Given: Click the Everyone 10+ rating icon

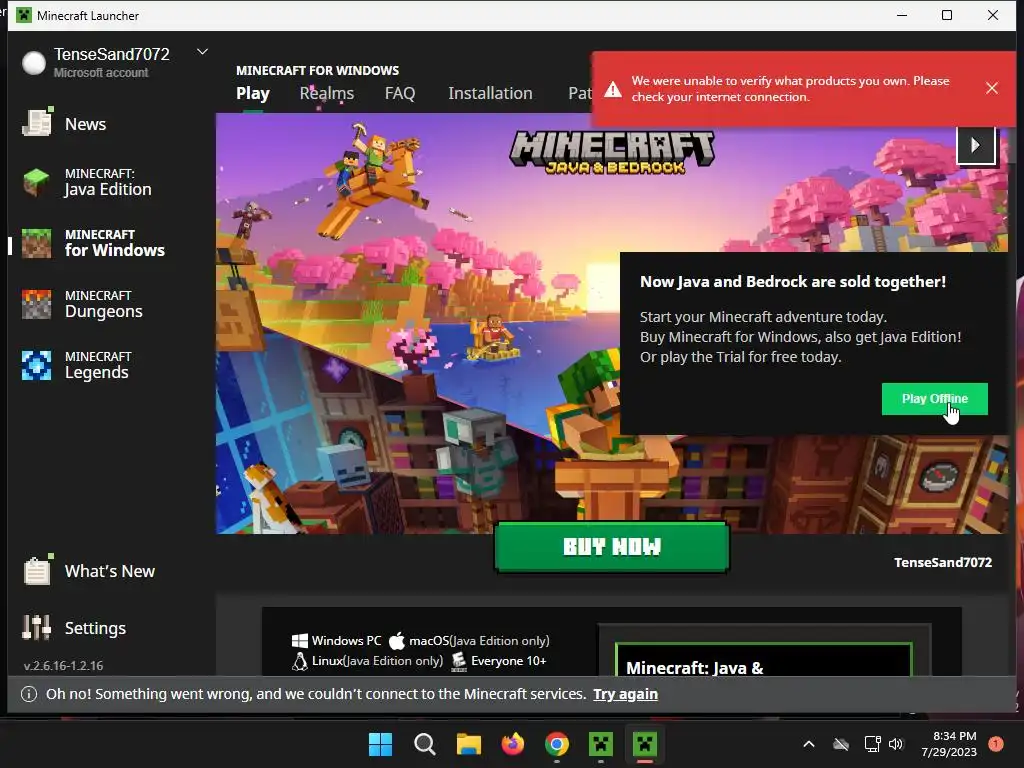Looking at the screenshot, I should 459,662.
